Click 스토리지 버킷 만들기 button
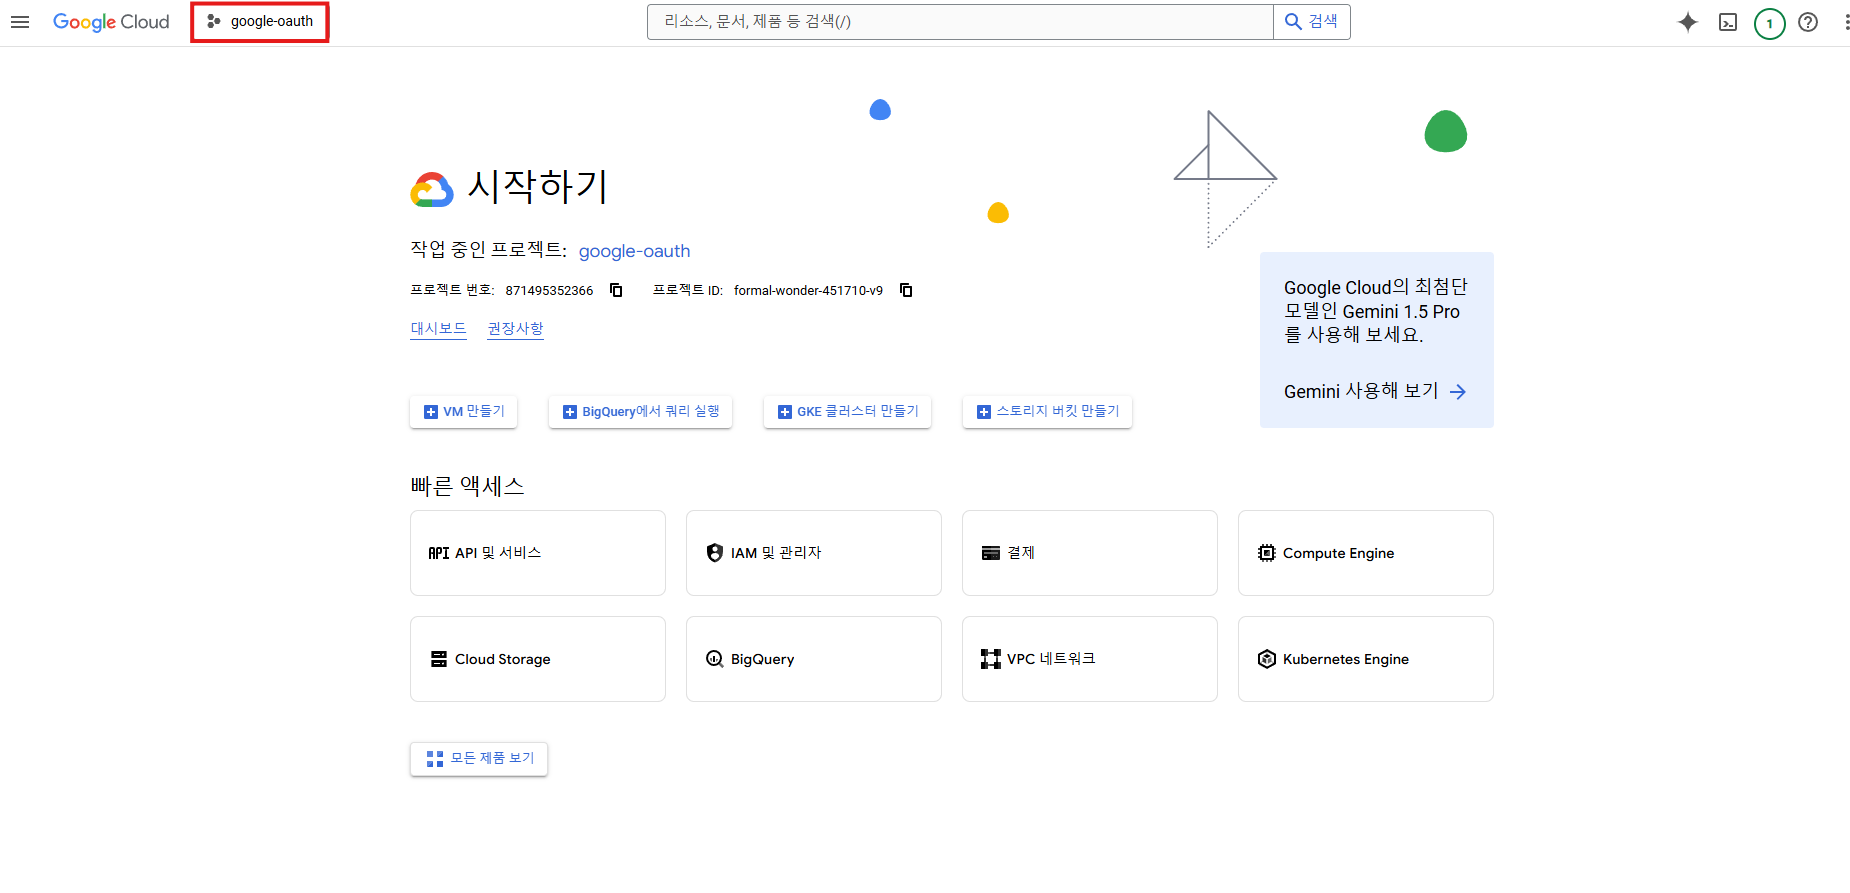The image size is (1850, 893). pyautogui.click(x=1047, y=412)
